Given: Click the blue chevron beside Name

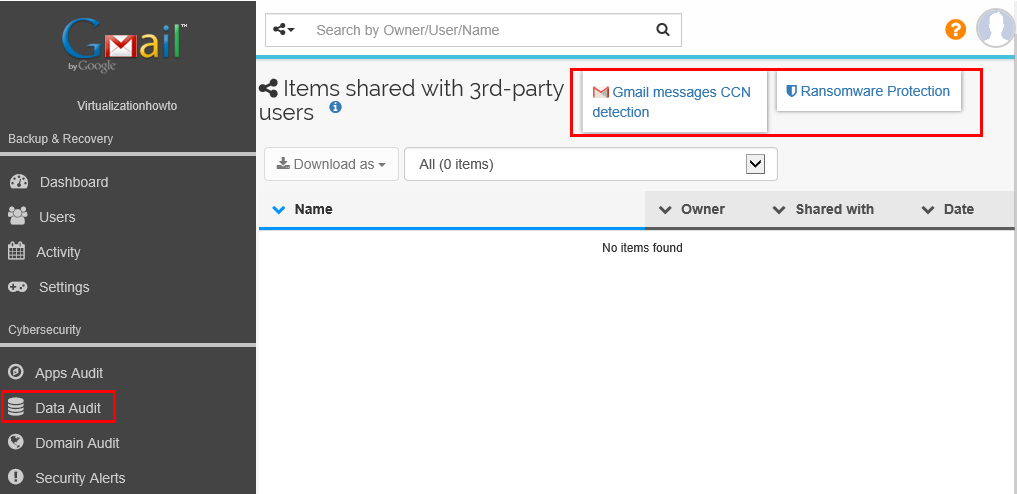Looking at the screenshot, I should [279, 209].
